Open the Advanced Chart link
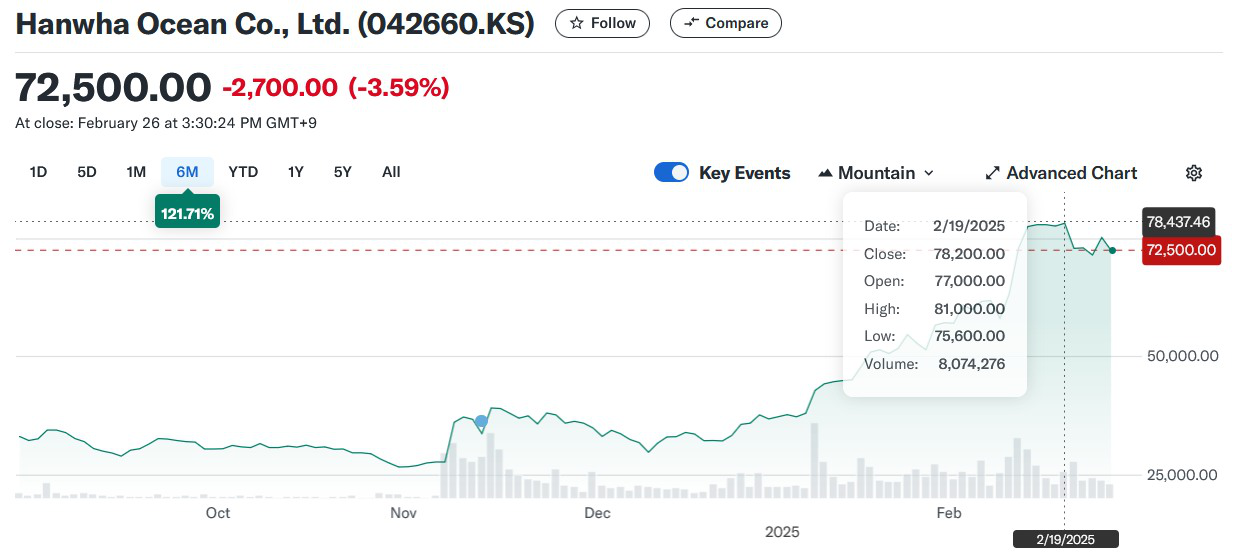Screen dimensions: 1234x556 (x=1071, y=173)
